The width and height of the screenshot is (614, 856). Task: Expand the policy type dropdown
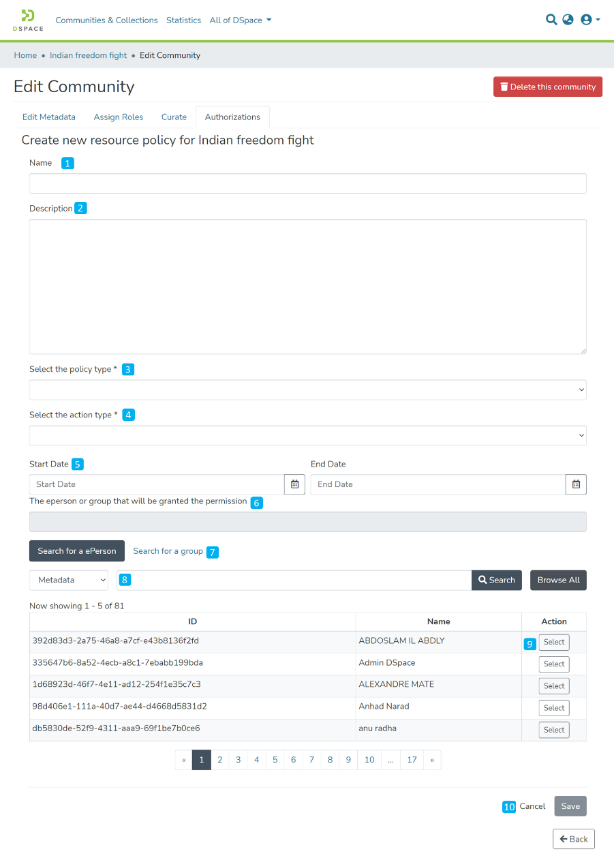(x=307, y=389)
